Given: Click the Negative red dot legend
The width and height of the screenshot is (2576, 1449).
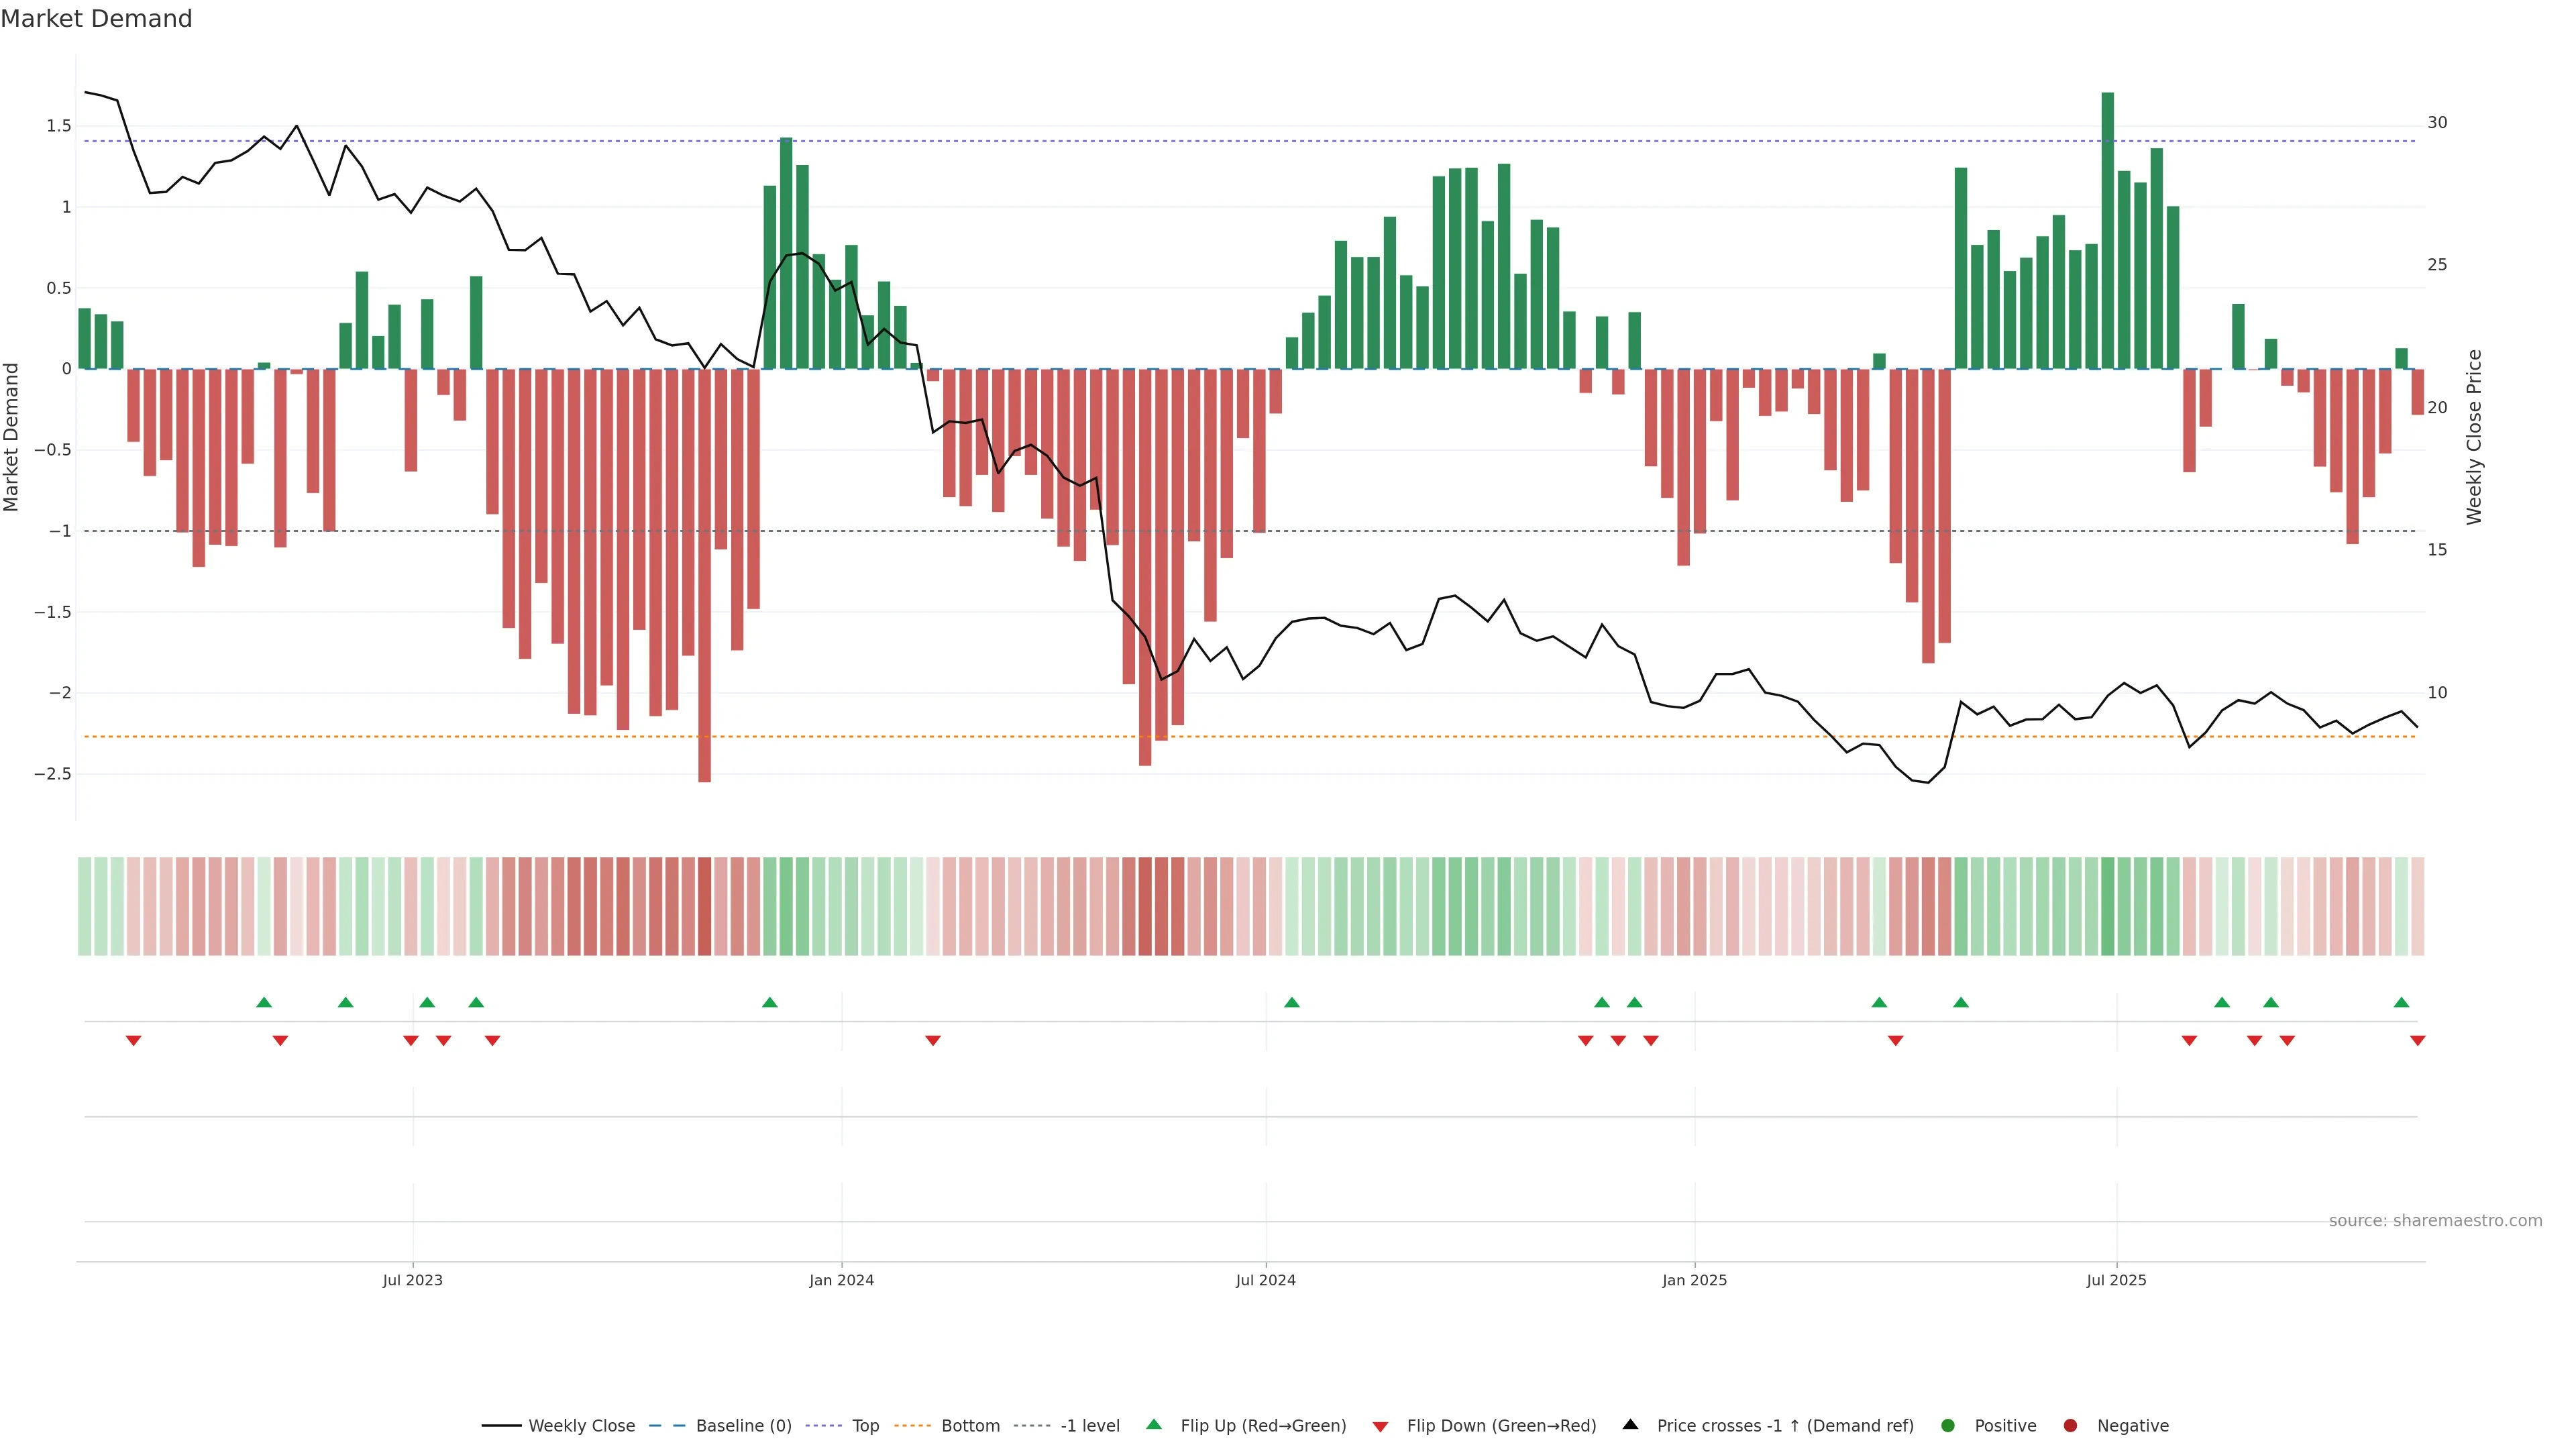Looking at the screenshot, I should click(x=2070, y=1426).
